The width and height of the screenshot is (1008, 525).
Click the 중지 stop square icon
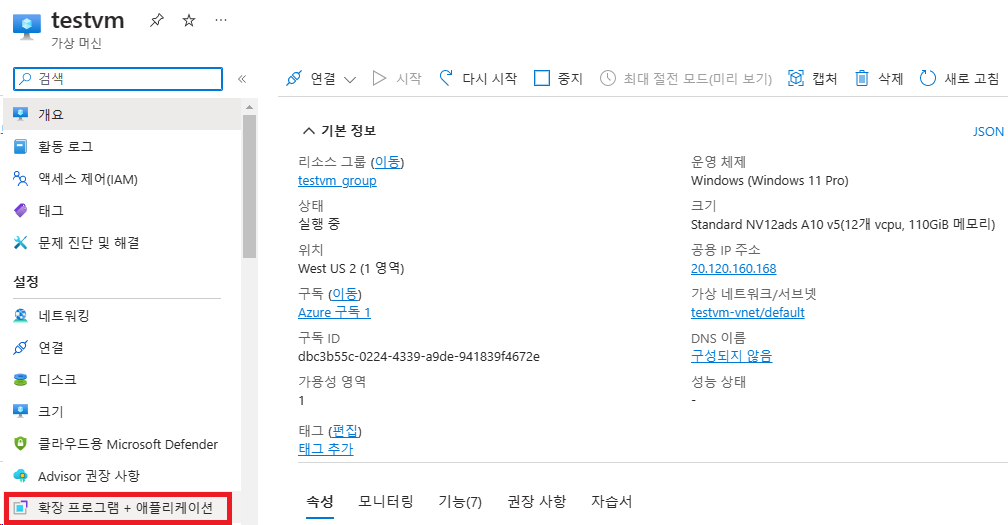pos(542,78)
